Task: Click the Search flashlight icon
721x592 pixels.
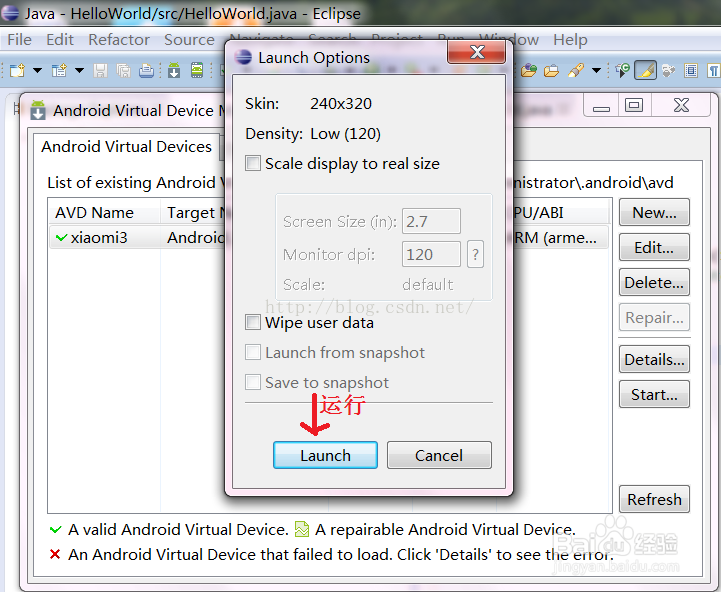Action: click(576, 70)
